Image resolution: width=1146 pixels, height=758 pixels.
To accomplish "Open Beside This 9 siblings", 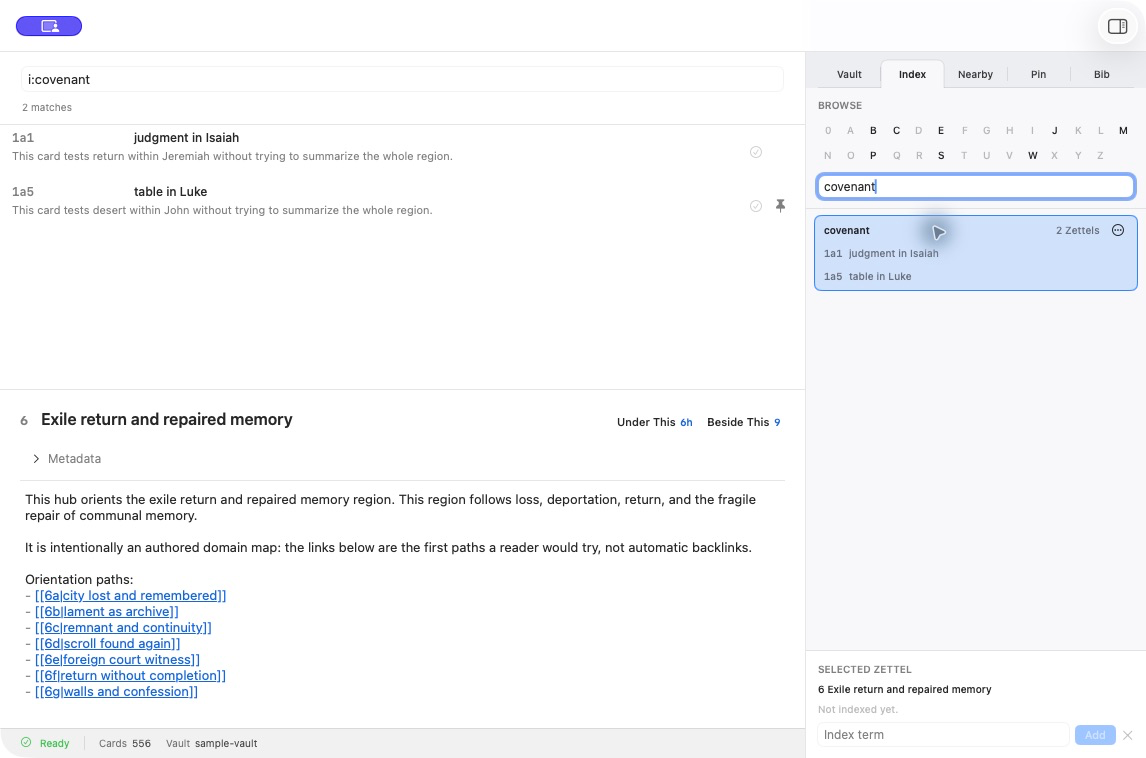I will (x=743, y=422).
